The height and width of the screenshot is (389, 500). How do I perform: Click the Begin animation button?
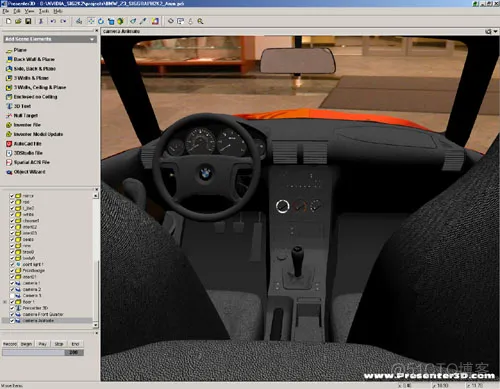click(x=26, y=344)
